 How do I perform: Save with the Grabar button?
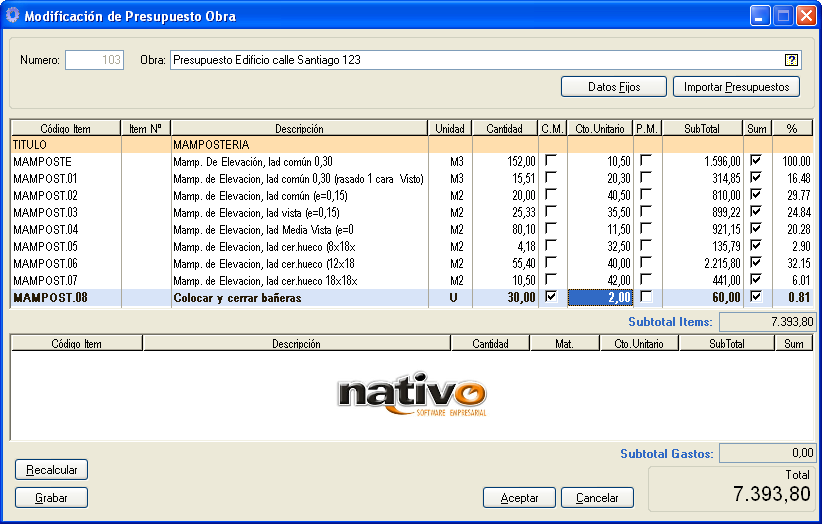[x=51, y=497]
